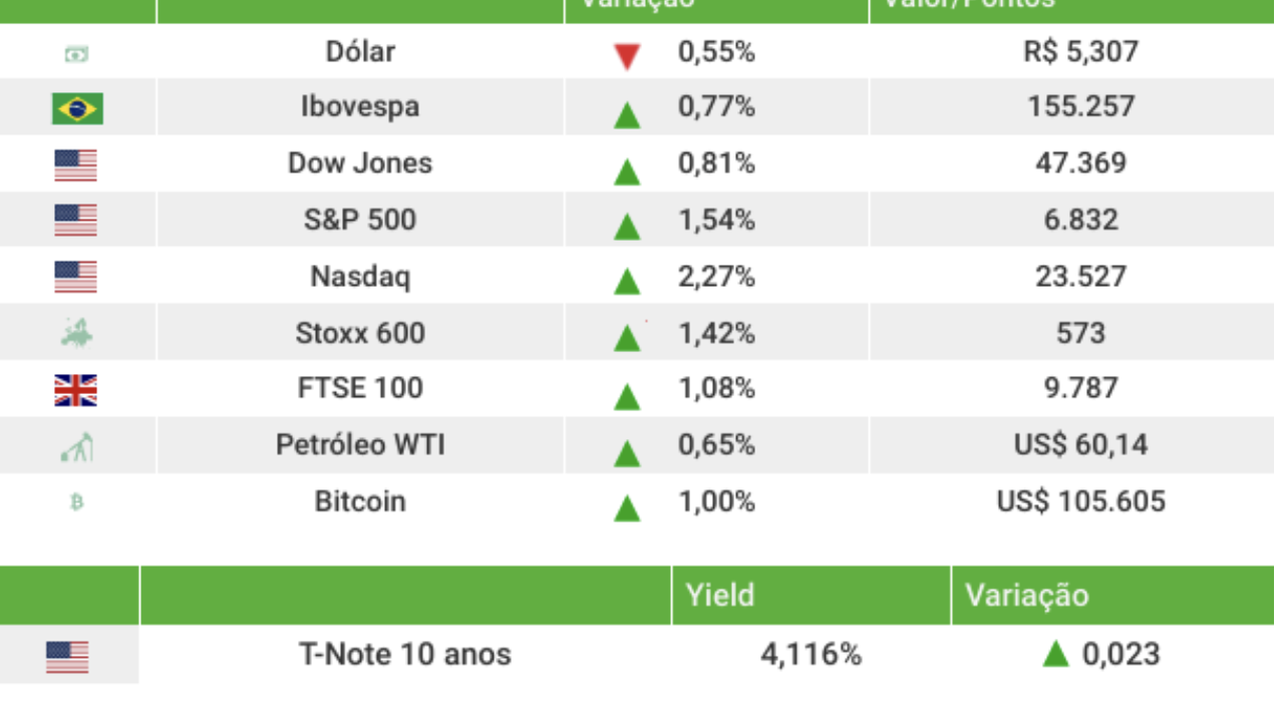Click the US flag in the T-Note row

coord(68,656)
